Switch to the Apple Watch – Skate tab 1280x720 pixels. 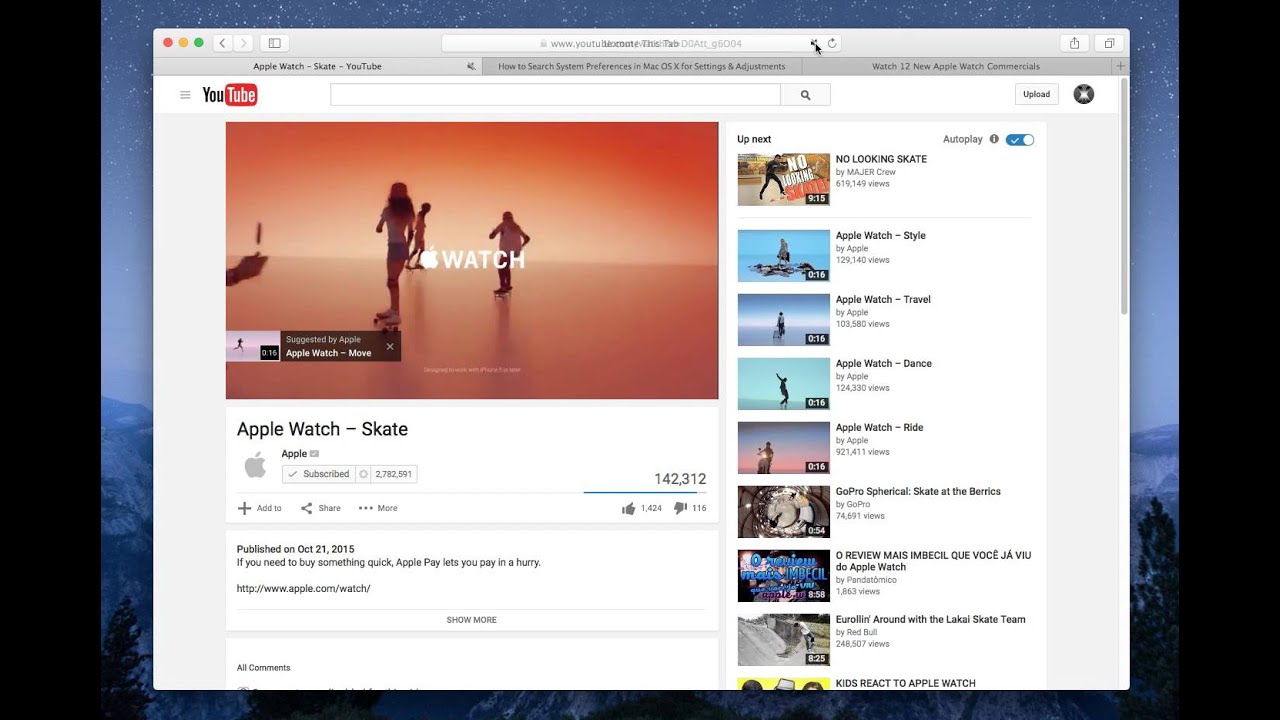[317, 66]
